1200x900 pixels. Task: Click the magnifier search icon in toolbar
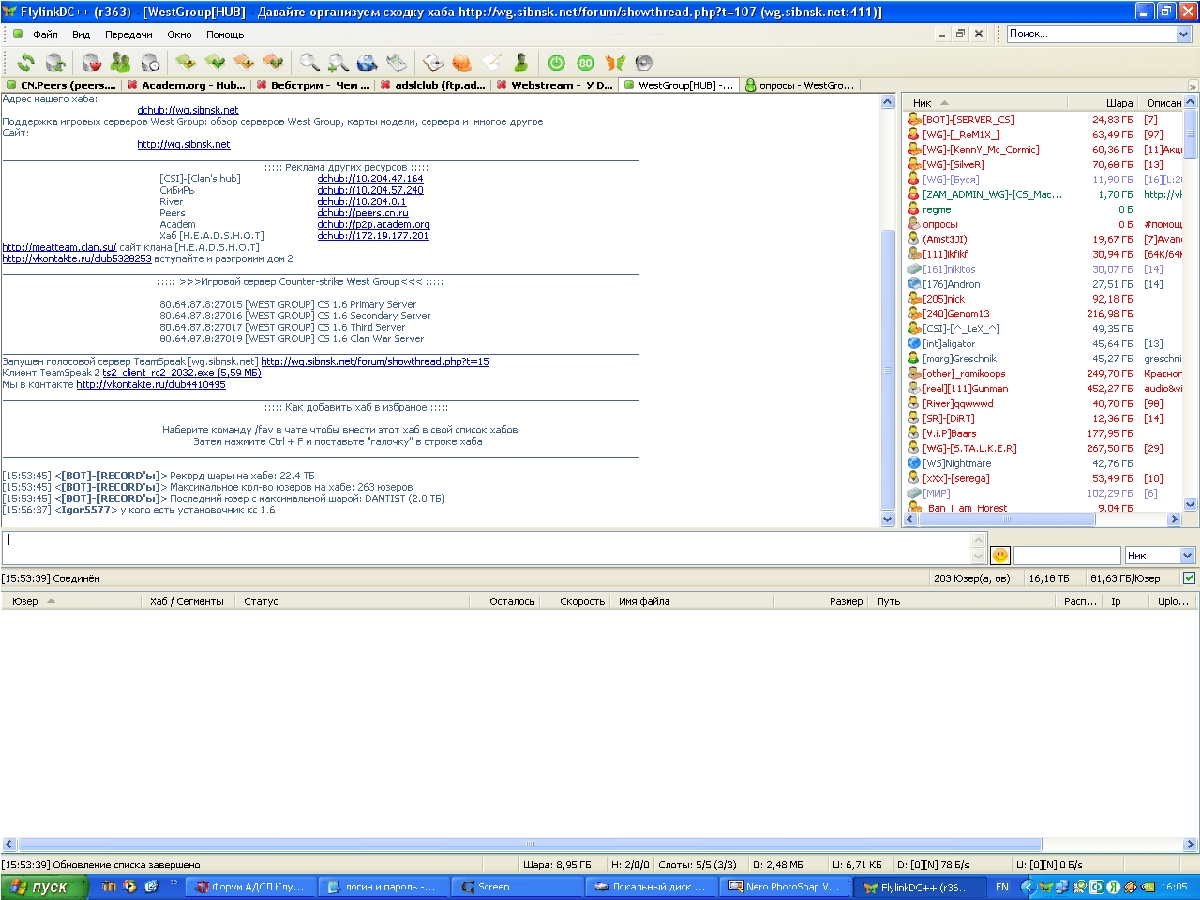(x=310, y=62)
